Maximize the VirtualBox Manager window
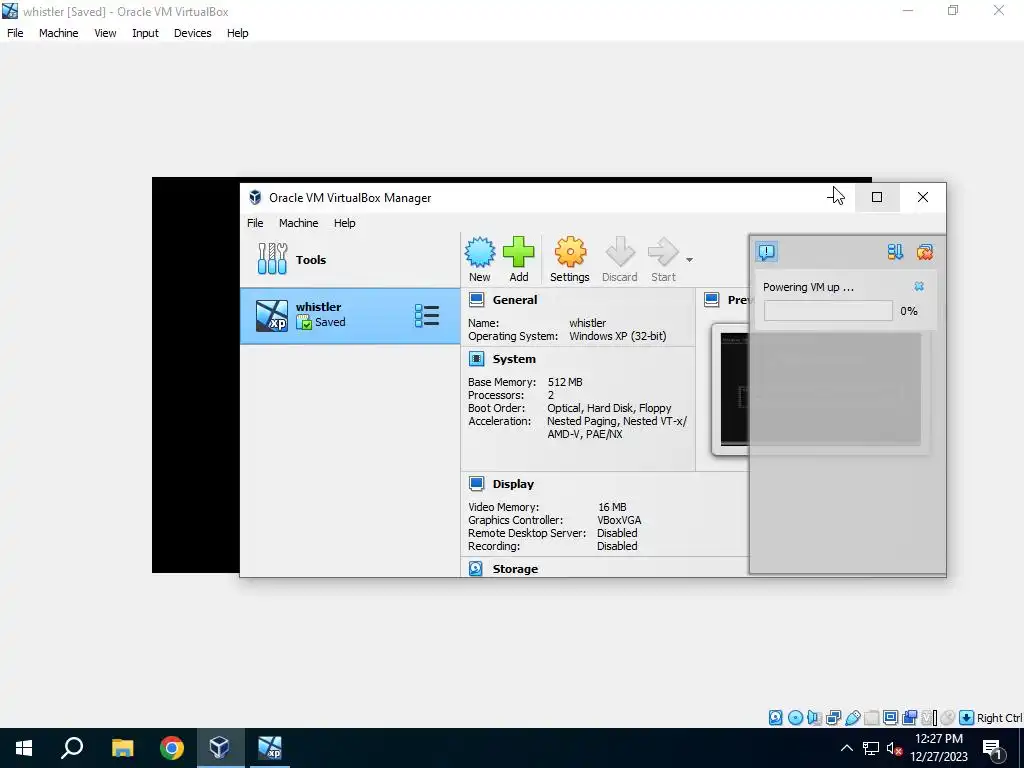This screenshot has width=1024, height=768. tap(877, 197)
